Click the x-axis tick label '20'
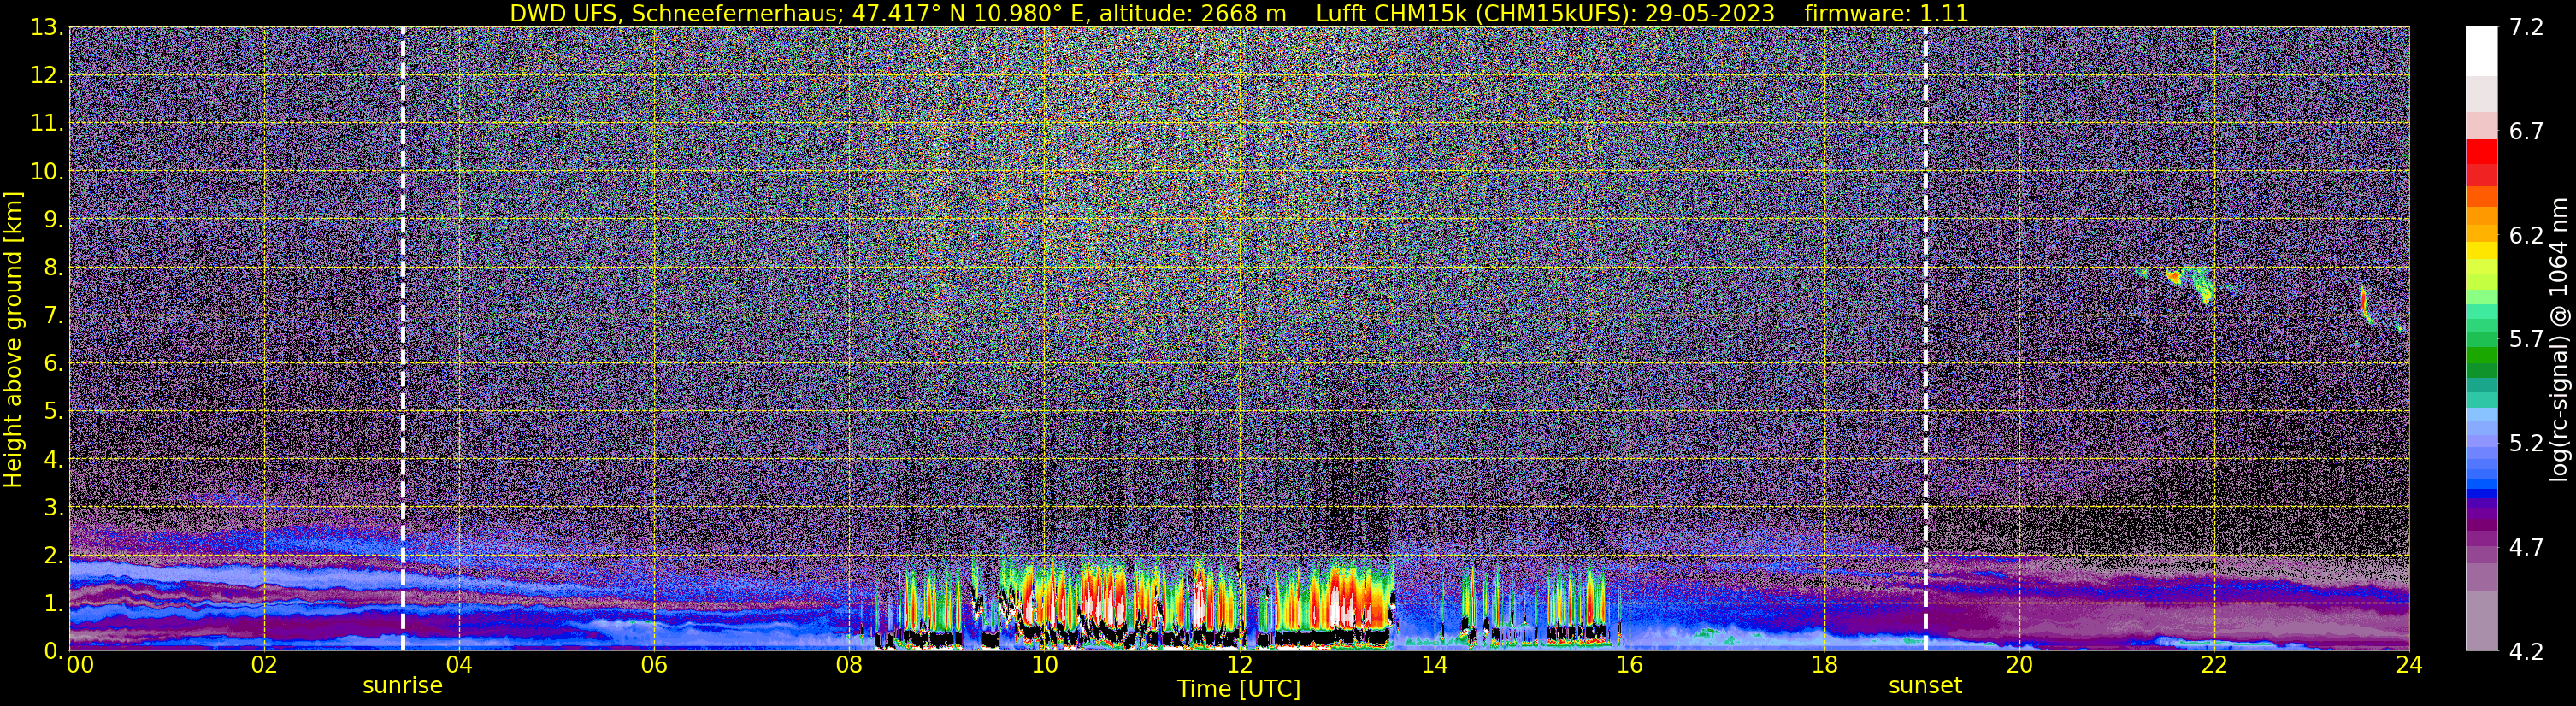 pos(2019,665)
